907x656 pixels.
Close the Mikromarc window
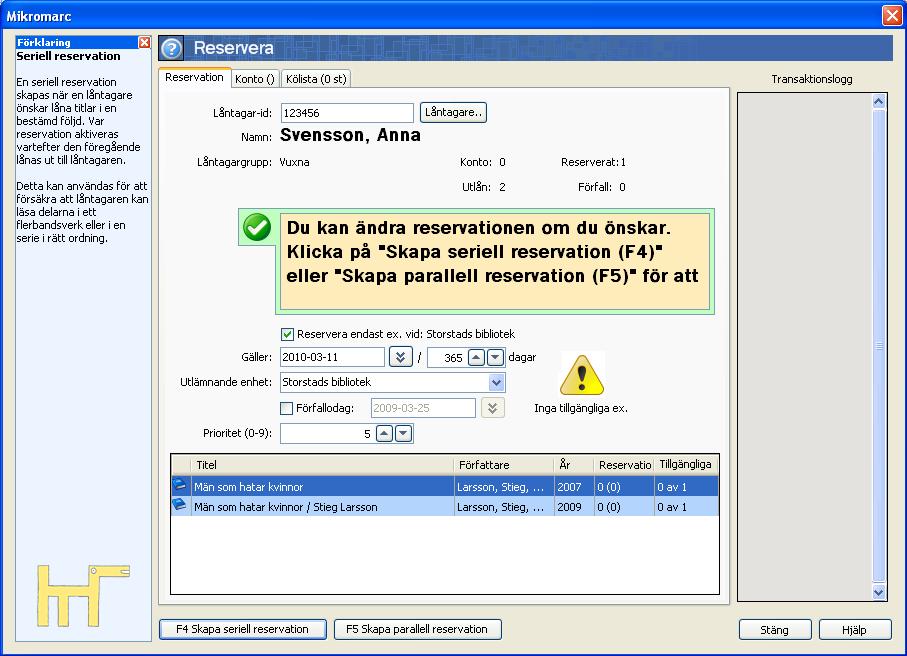891,15
